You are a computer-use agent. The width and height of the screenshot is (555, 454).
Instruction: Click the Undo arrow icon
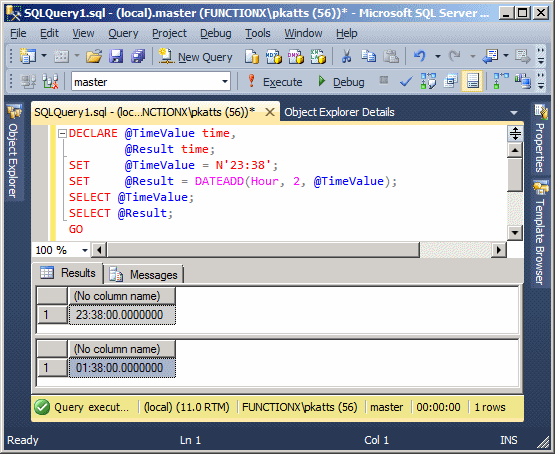[x=420, y=56]
